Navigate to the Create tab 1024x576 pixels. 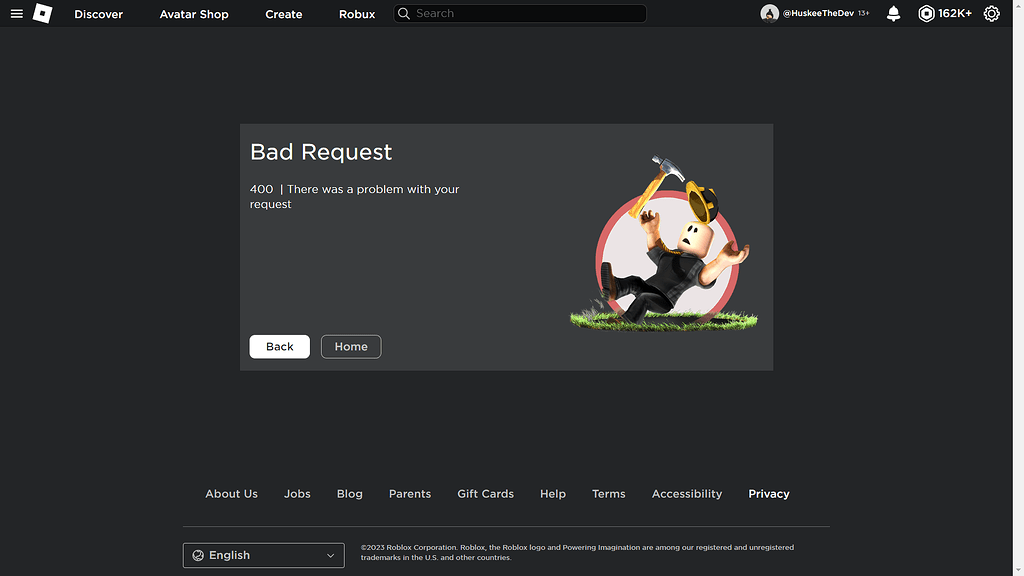(x=283, y=14)
